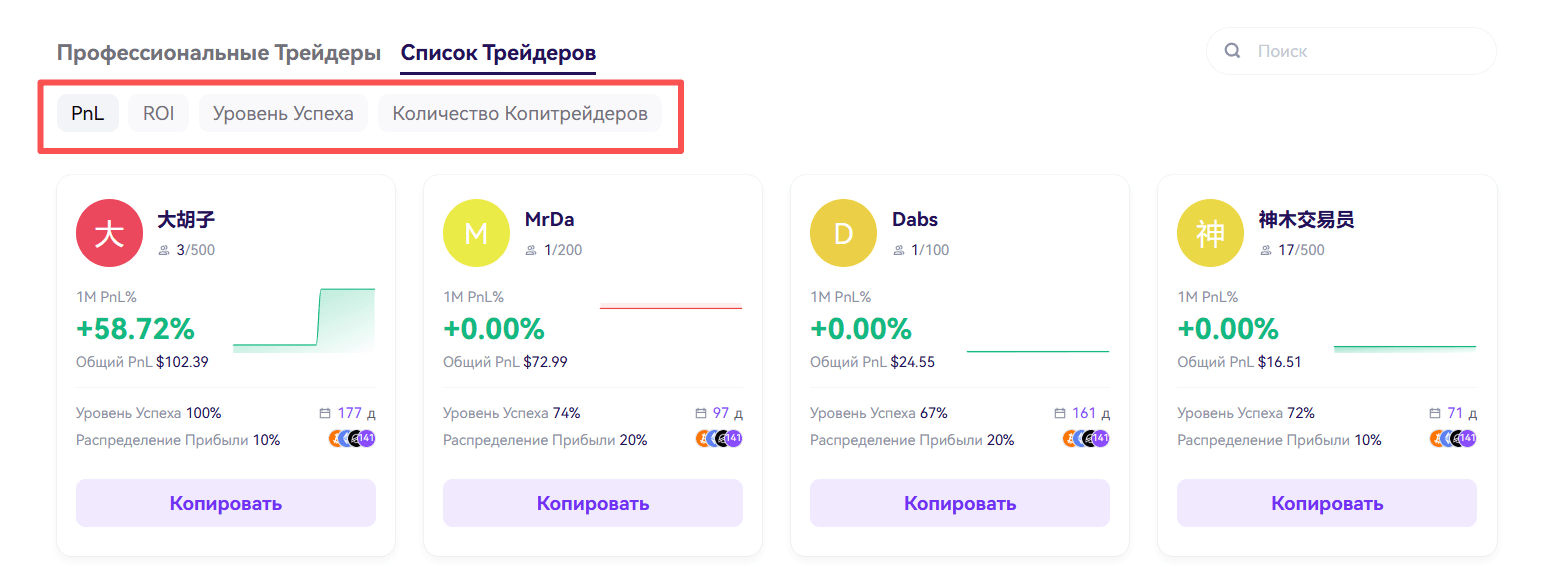Click coin icons cluster on 大胡子 card
Image resolution: width=1542 pixels, height=567 pixels.
352,438
